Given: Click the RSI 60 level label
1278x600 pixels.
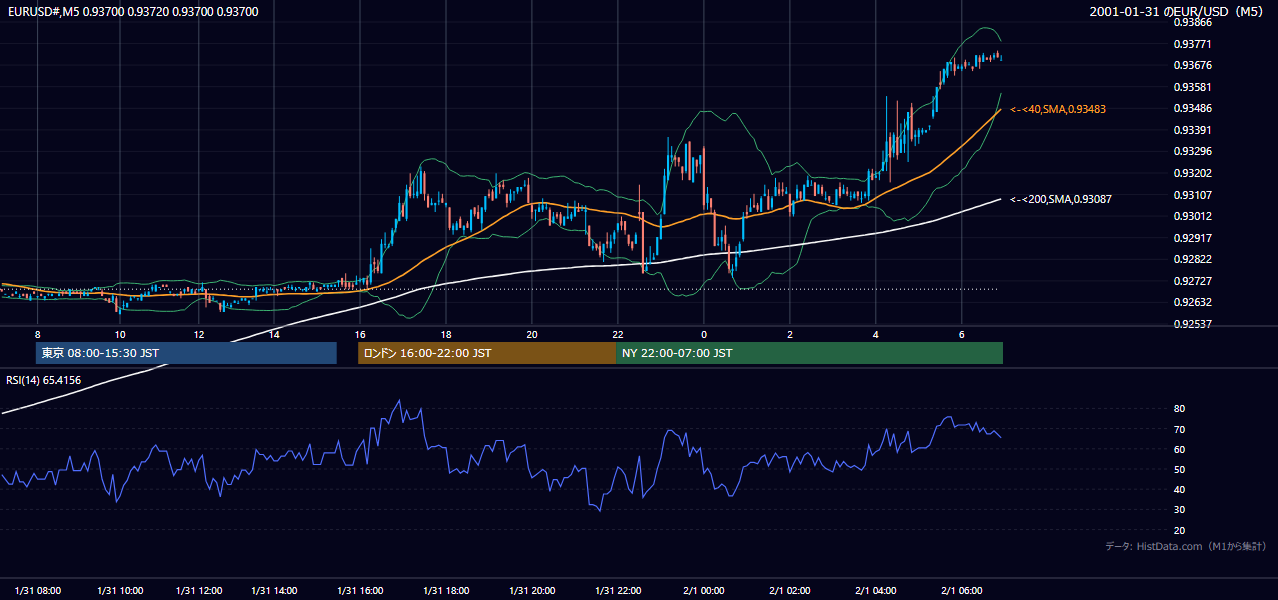Looking at the screenshot, I should 1179,449.
